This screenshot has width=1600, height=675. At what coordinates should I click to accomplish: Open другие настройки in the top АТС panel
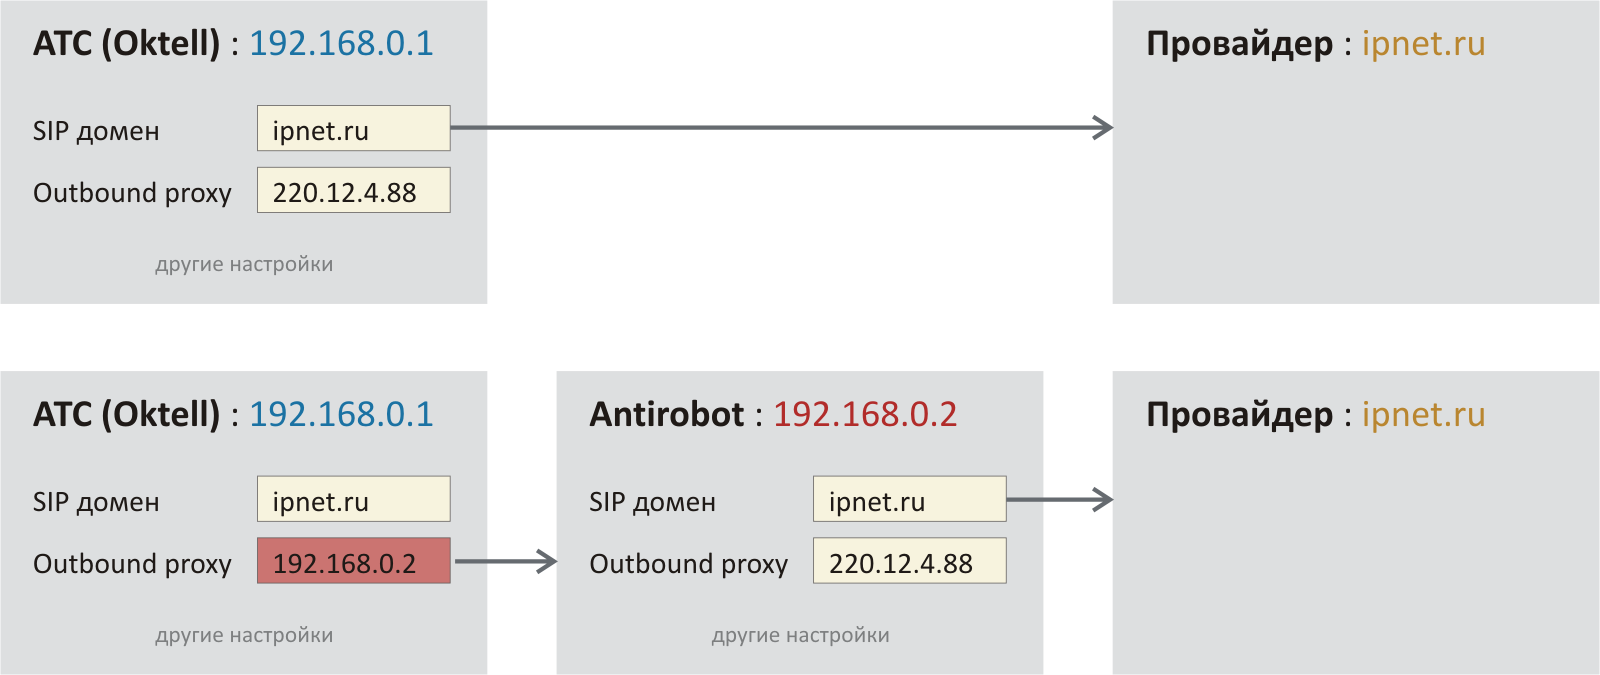(244, 265)
